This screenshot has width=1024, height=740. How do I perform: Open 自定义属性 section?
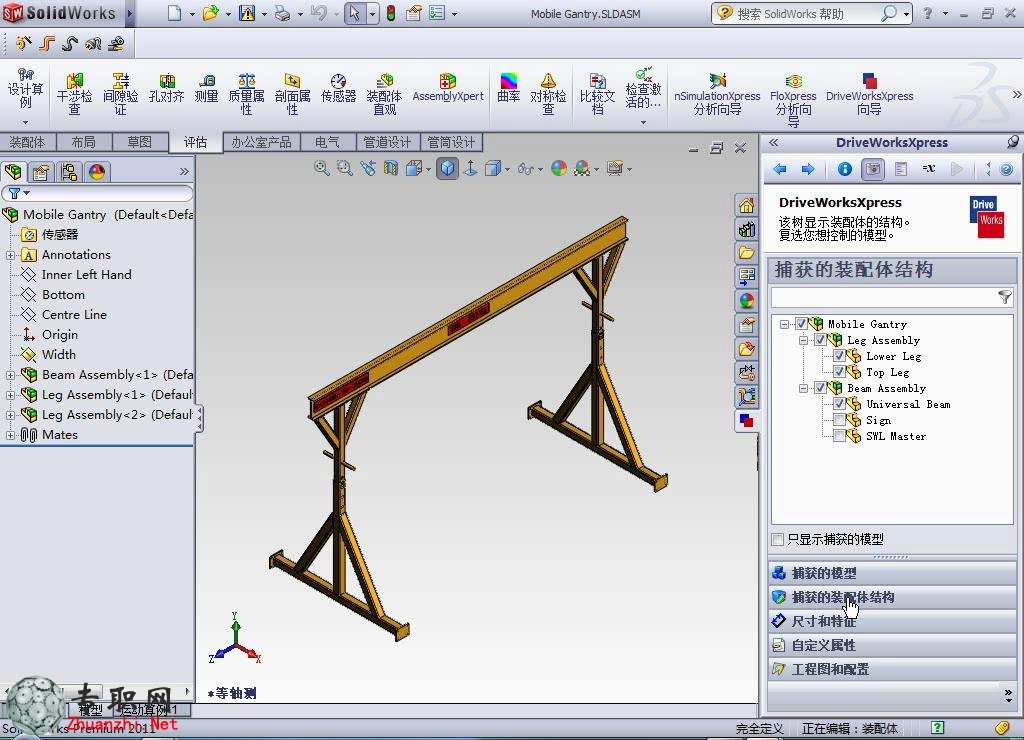(x=892, y=645)
